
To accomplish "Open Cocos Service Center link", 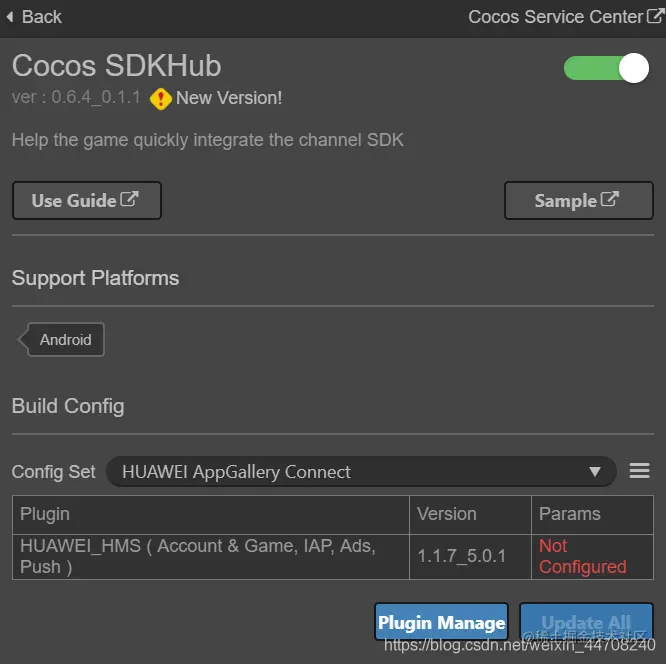I will click(x=566, y=17).
